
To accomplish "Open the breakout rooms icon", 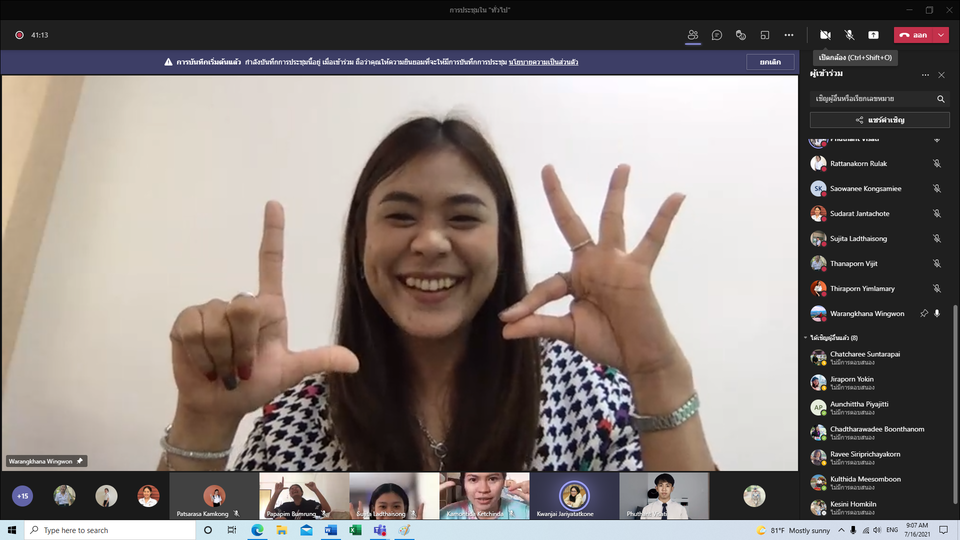I will [765, 35].
